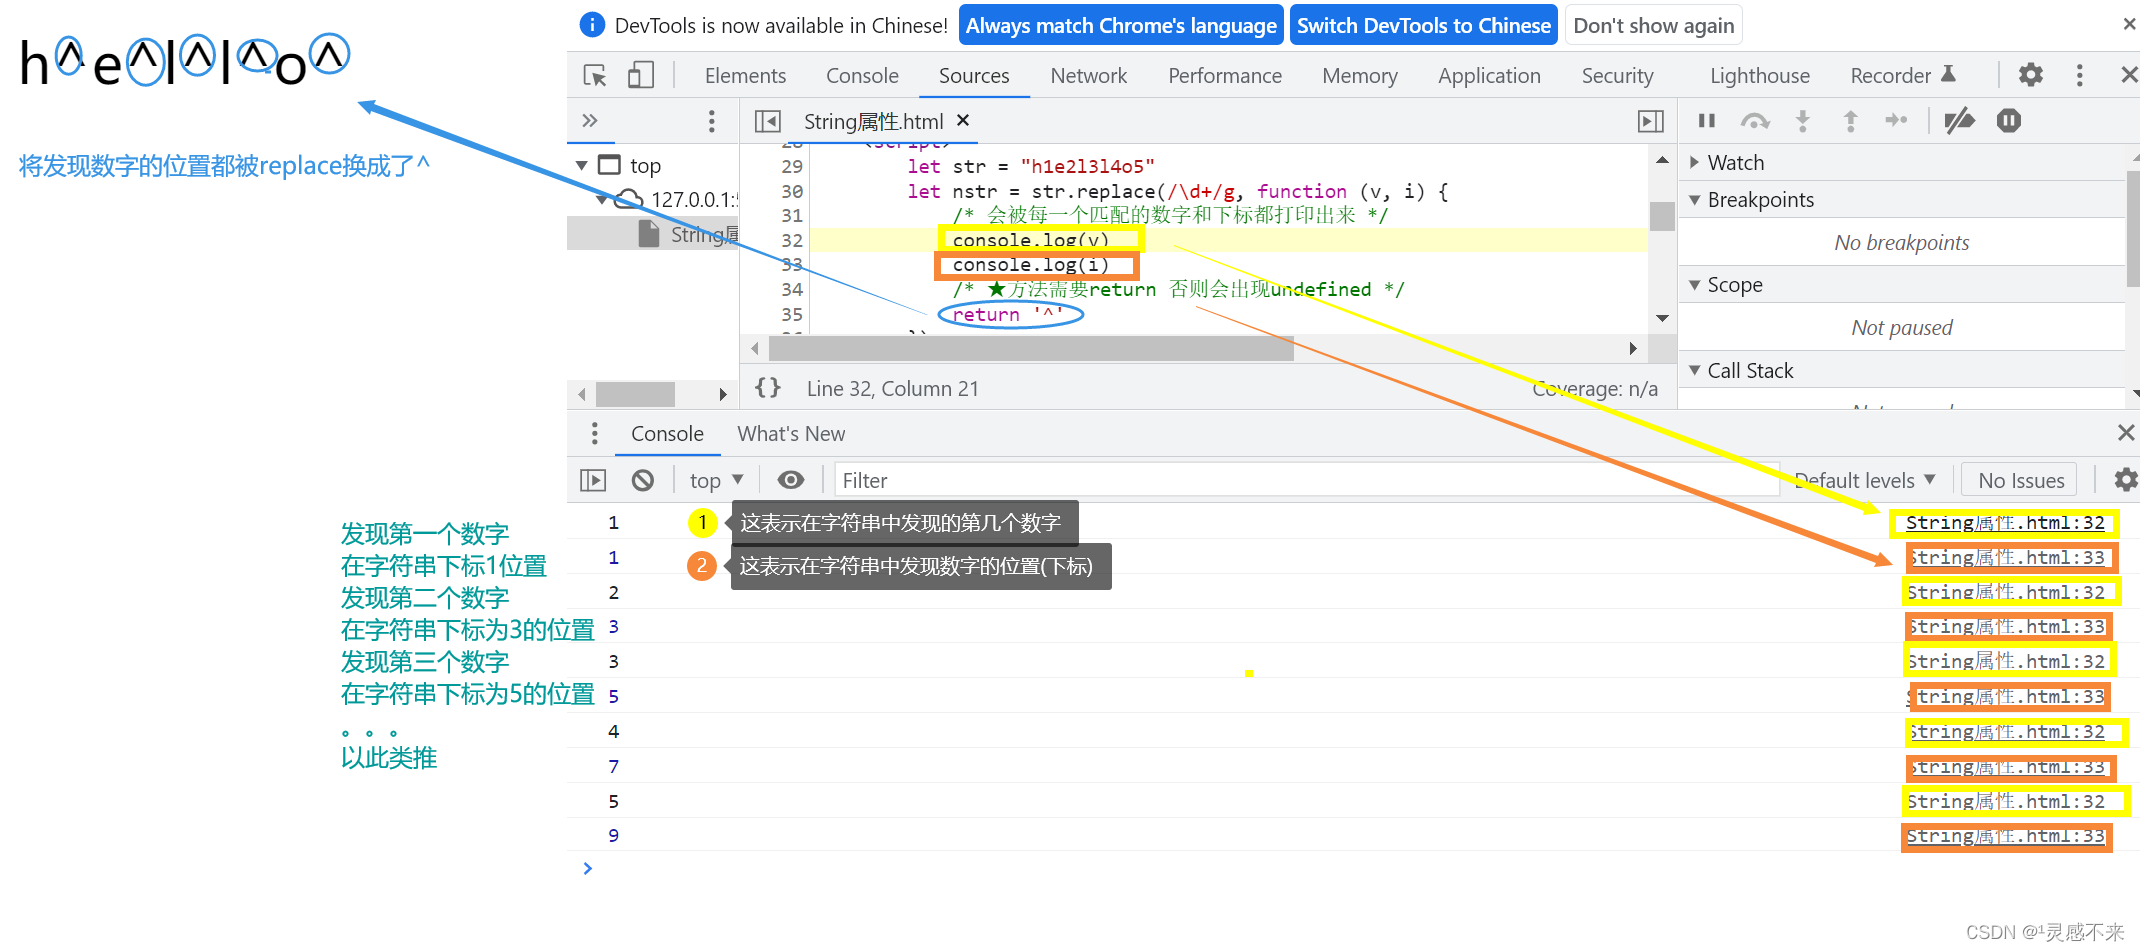Clear the console output

point(643,480)
